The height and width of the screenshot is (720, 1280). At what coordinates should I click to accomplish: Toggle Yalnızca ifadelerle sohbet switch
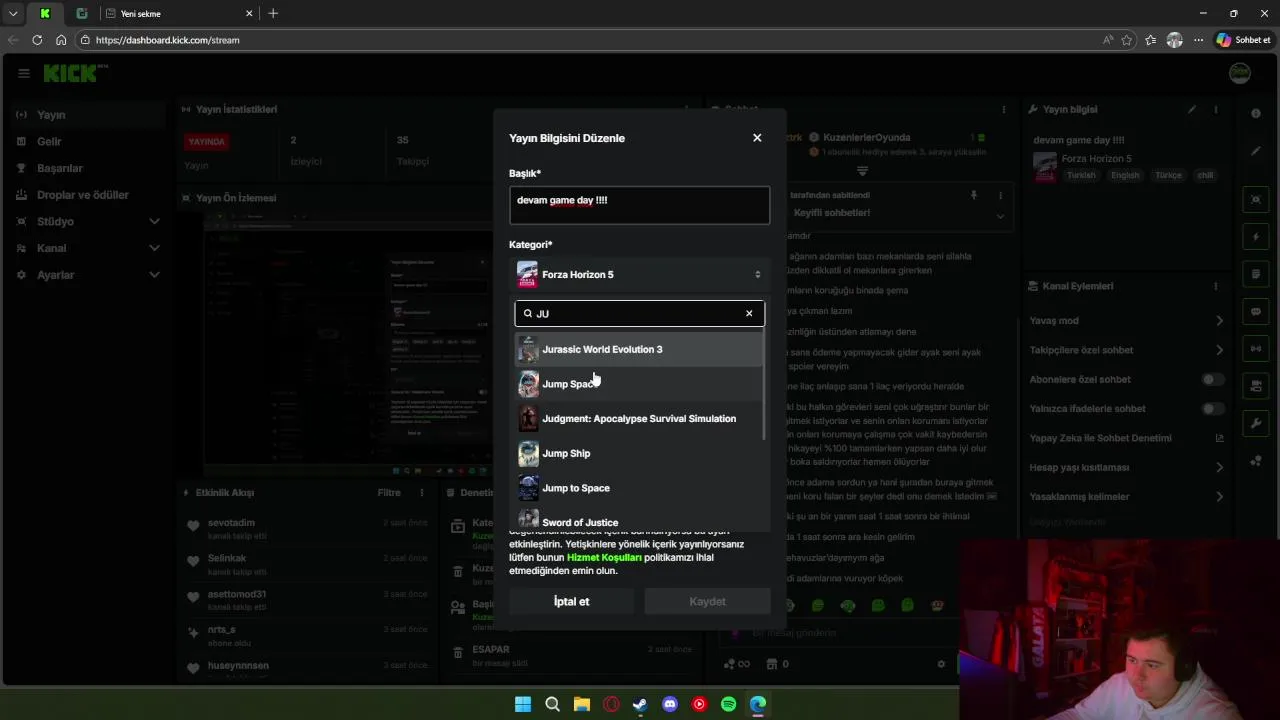coord(1212,408)
